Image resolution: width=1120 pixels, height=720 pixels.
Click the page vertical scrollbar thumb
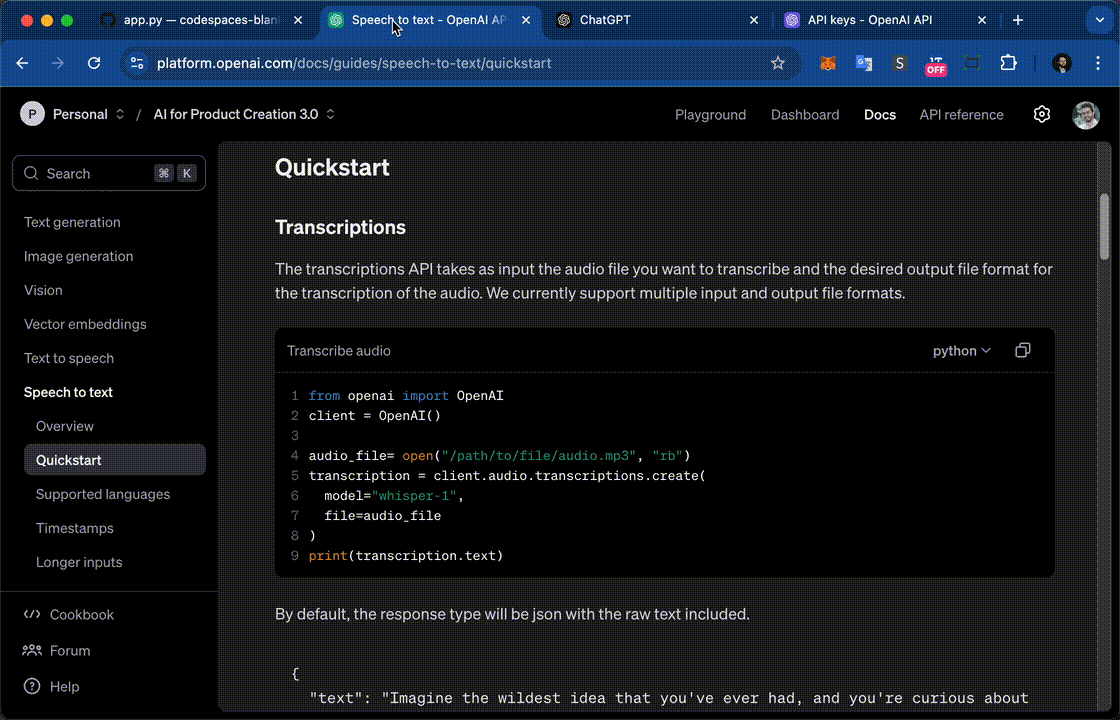[x=1104, y=226]
